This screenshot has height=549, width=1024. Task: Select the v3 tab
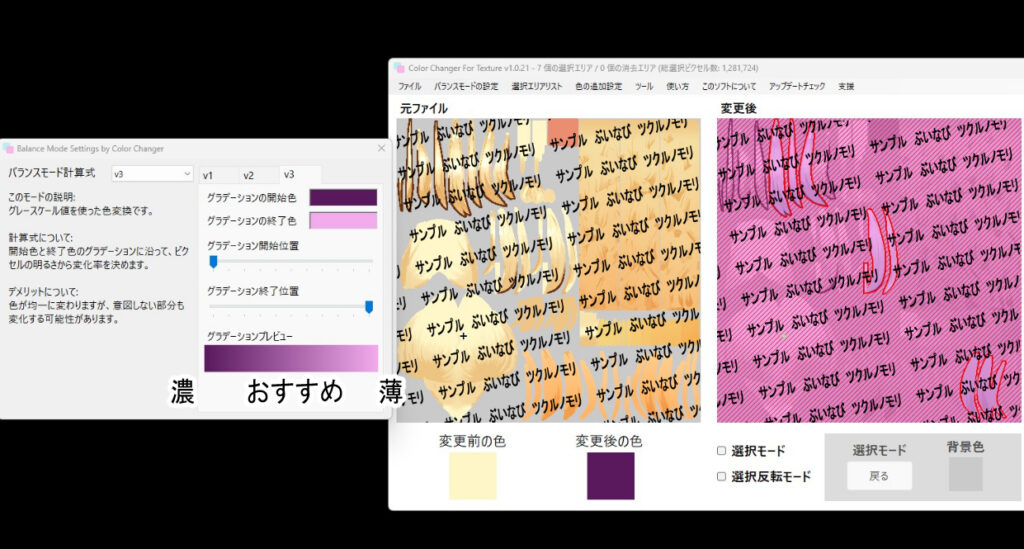pos(289,176)
